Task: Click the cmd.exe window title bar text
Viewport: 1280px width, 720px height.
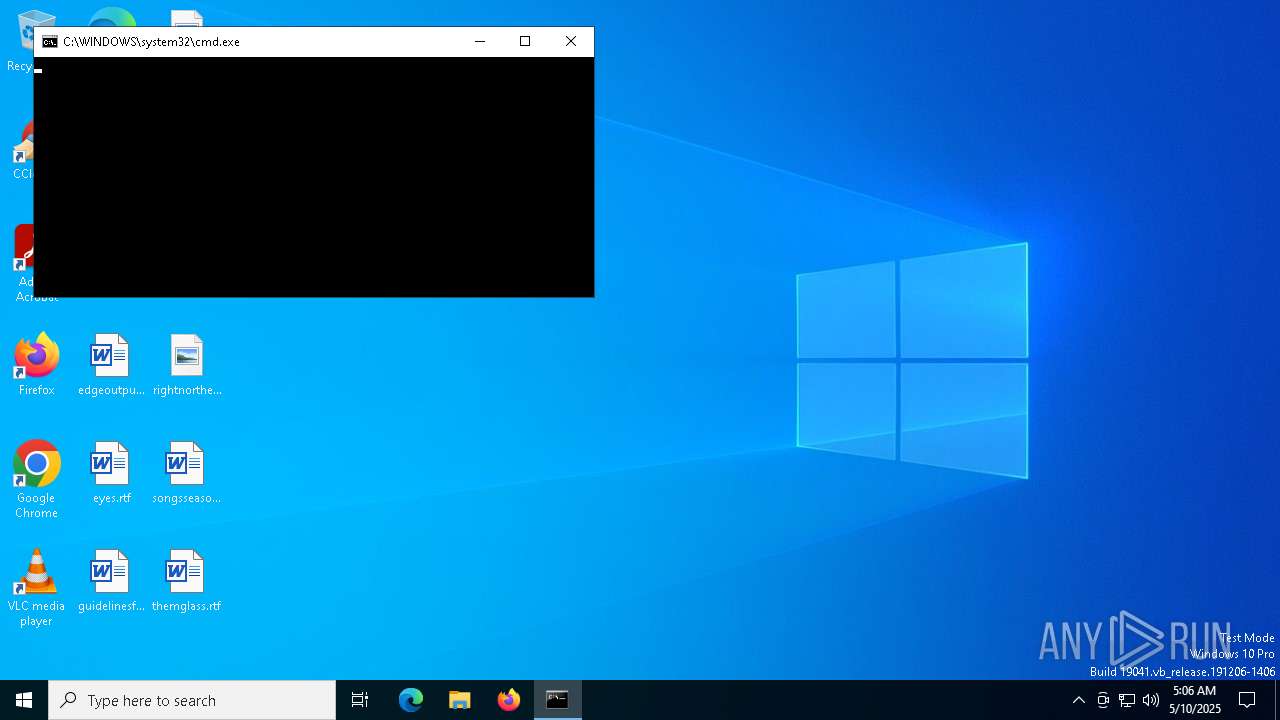Action: (151, 42)
